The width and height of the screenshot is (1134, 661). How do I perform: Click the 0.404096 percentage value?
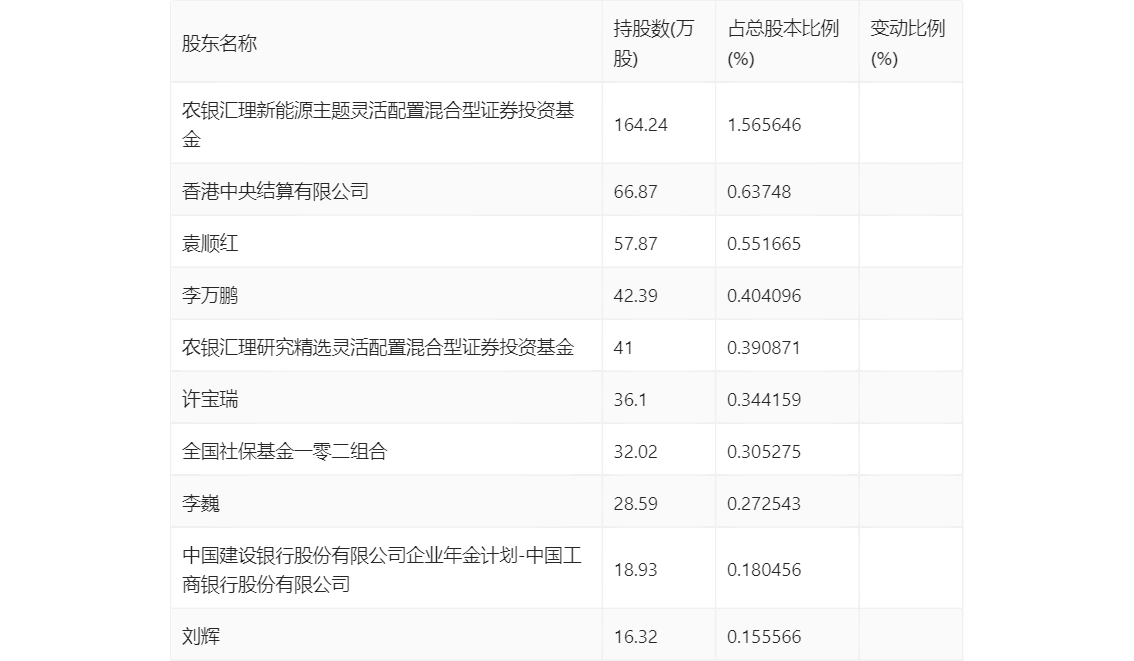(764, 296)
